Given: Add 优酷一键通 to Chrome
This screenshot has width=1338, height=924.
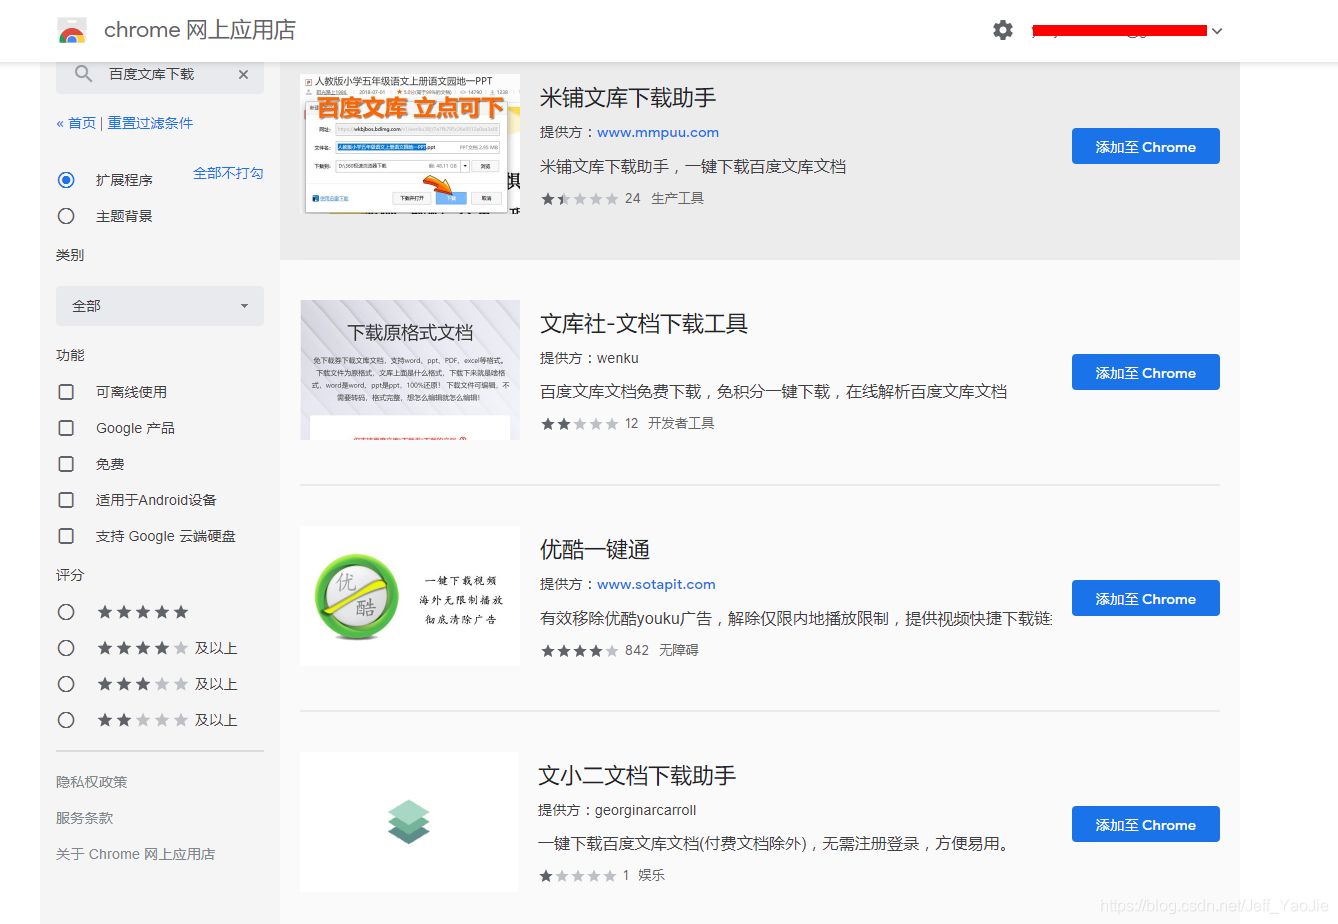Looking at the screenshot, I should (1146, 598).
